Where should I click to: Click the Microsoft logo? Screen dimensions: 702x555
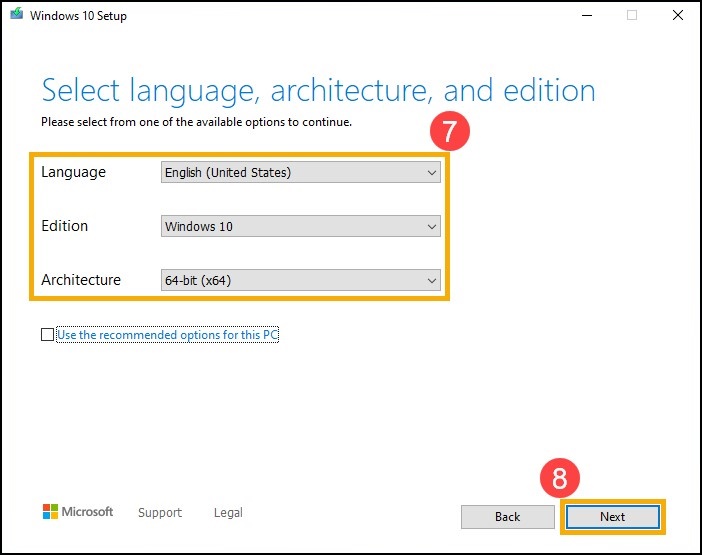point(78,512)
